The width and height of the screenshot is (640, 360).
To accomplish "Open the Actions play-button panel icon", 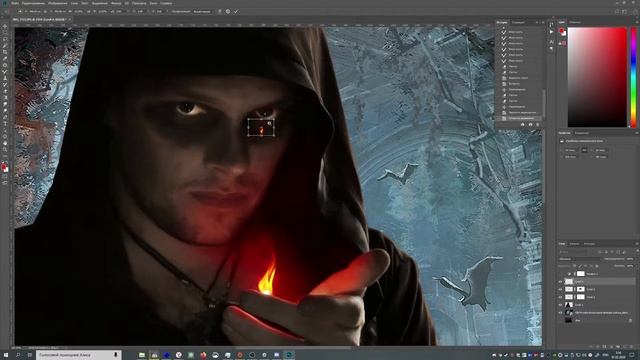I will [x=551, y=32].
